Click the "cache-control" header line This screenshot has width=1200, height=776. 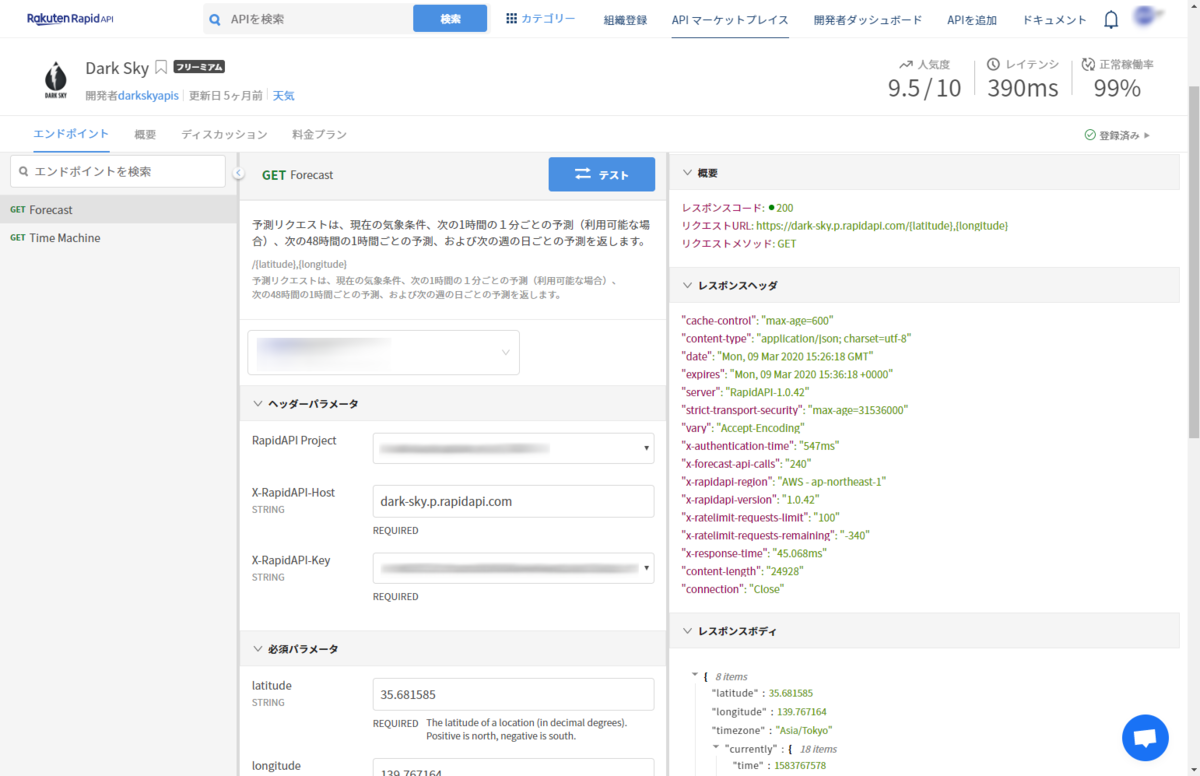click(757, 320)
